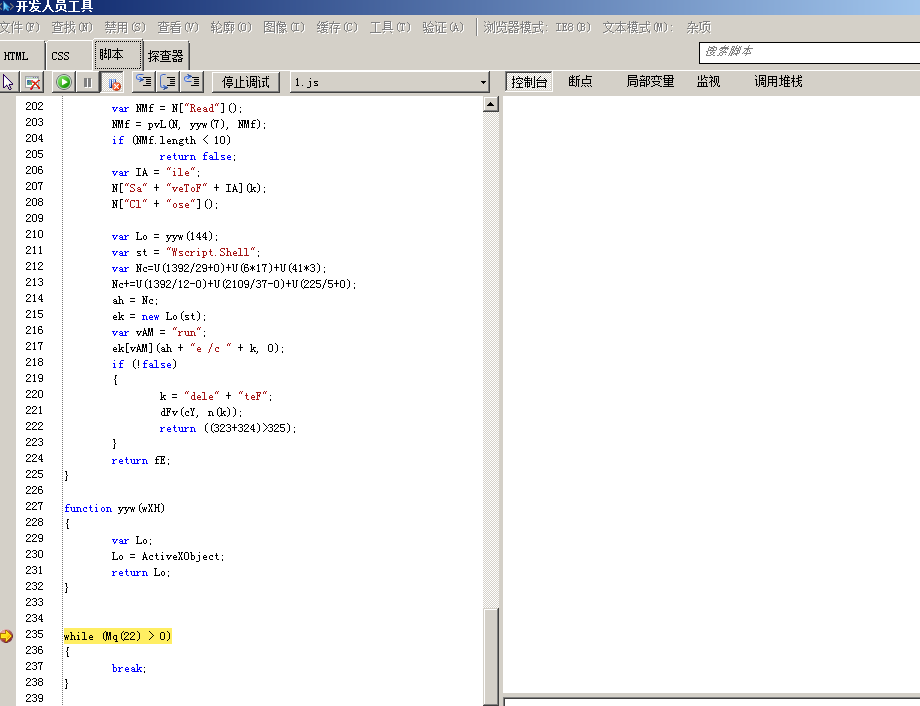Open the 断点 breakpoints pane tab
This screenshot has height=706, width=920.
click(580, 82)
